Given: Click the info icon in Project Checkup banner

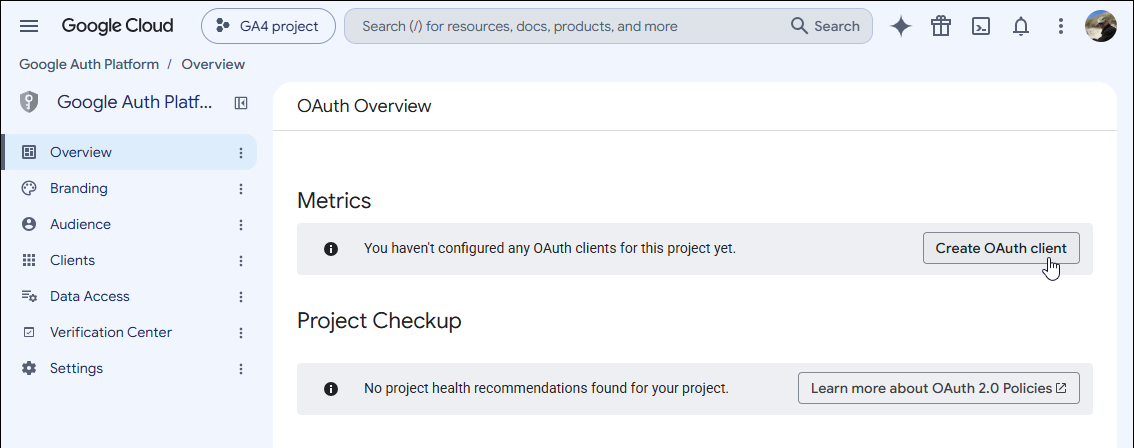Looking at the screenshot, I should pos(331,389).
